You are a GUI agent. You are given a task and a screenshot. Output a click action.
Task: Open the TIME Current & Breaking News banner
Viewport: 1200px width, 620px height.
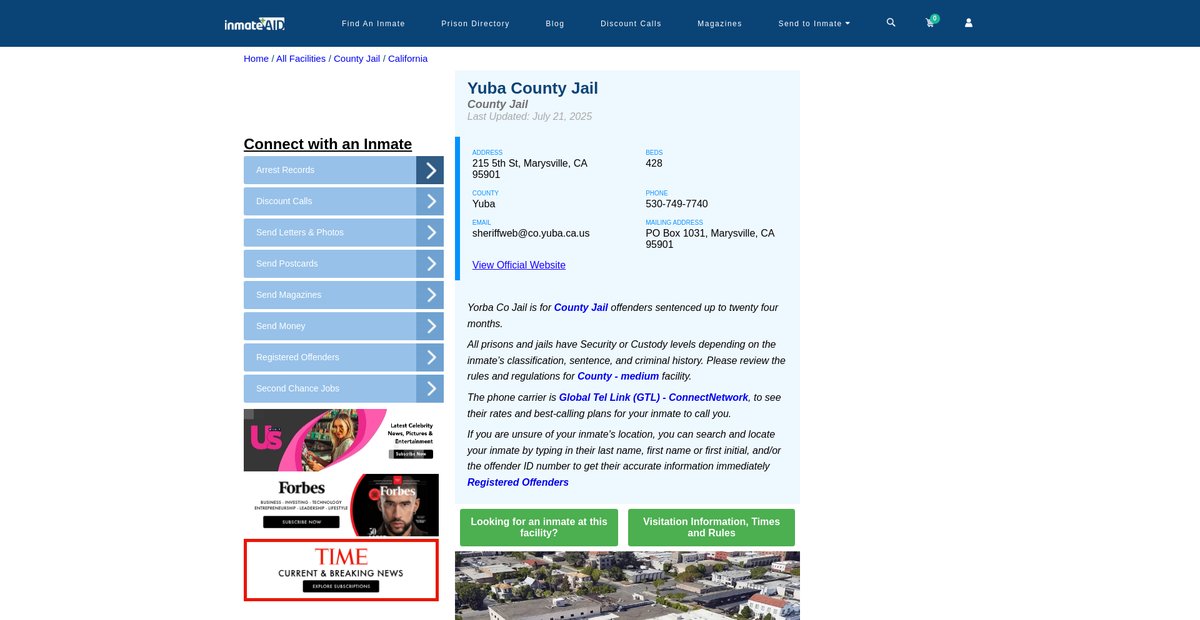[x=341, y=570]
